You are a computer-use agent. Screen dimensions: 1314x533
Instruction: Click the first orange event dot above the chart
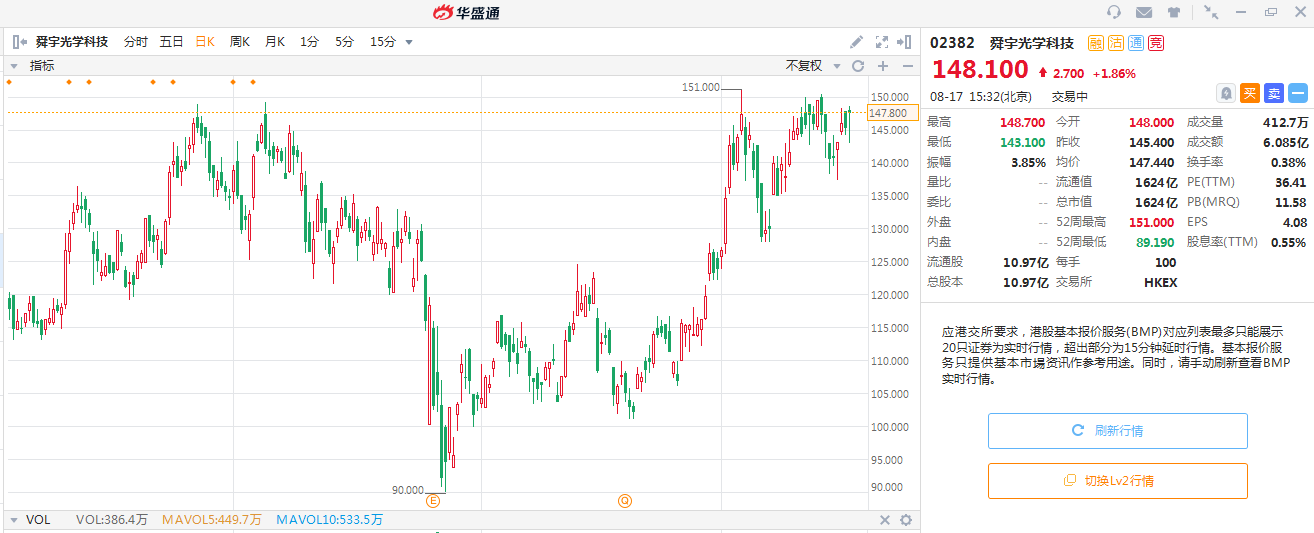click(9, 82)
